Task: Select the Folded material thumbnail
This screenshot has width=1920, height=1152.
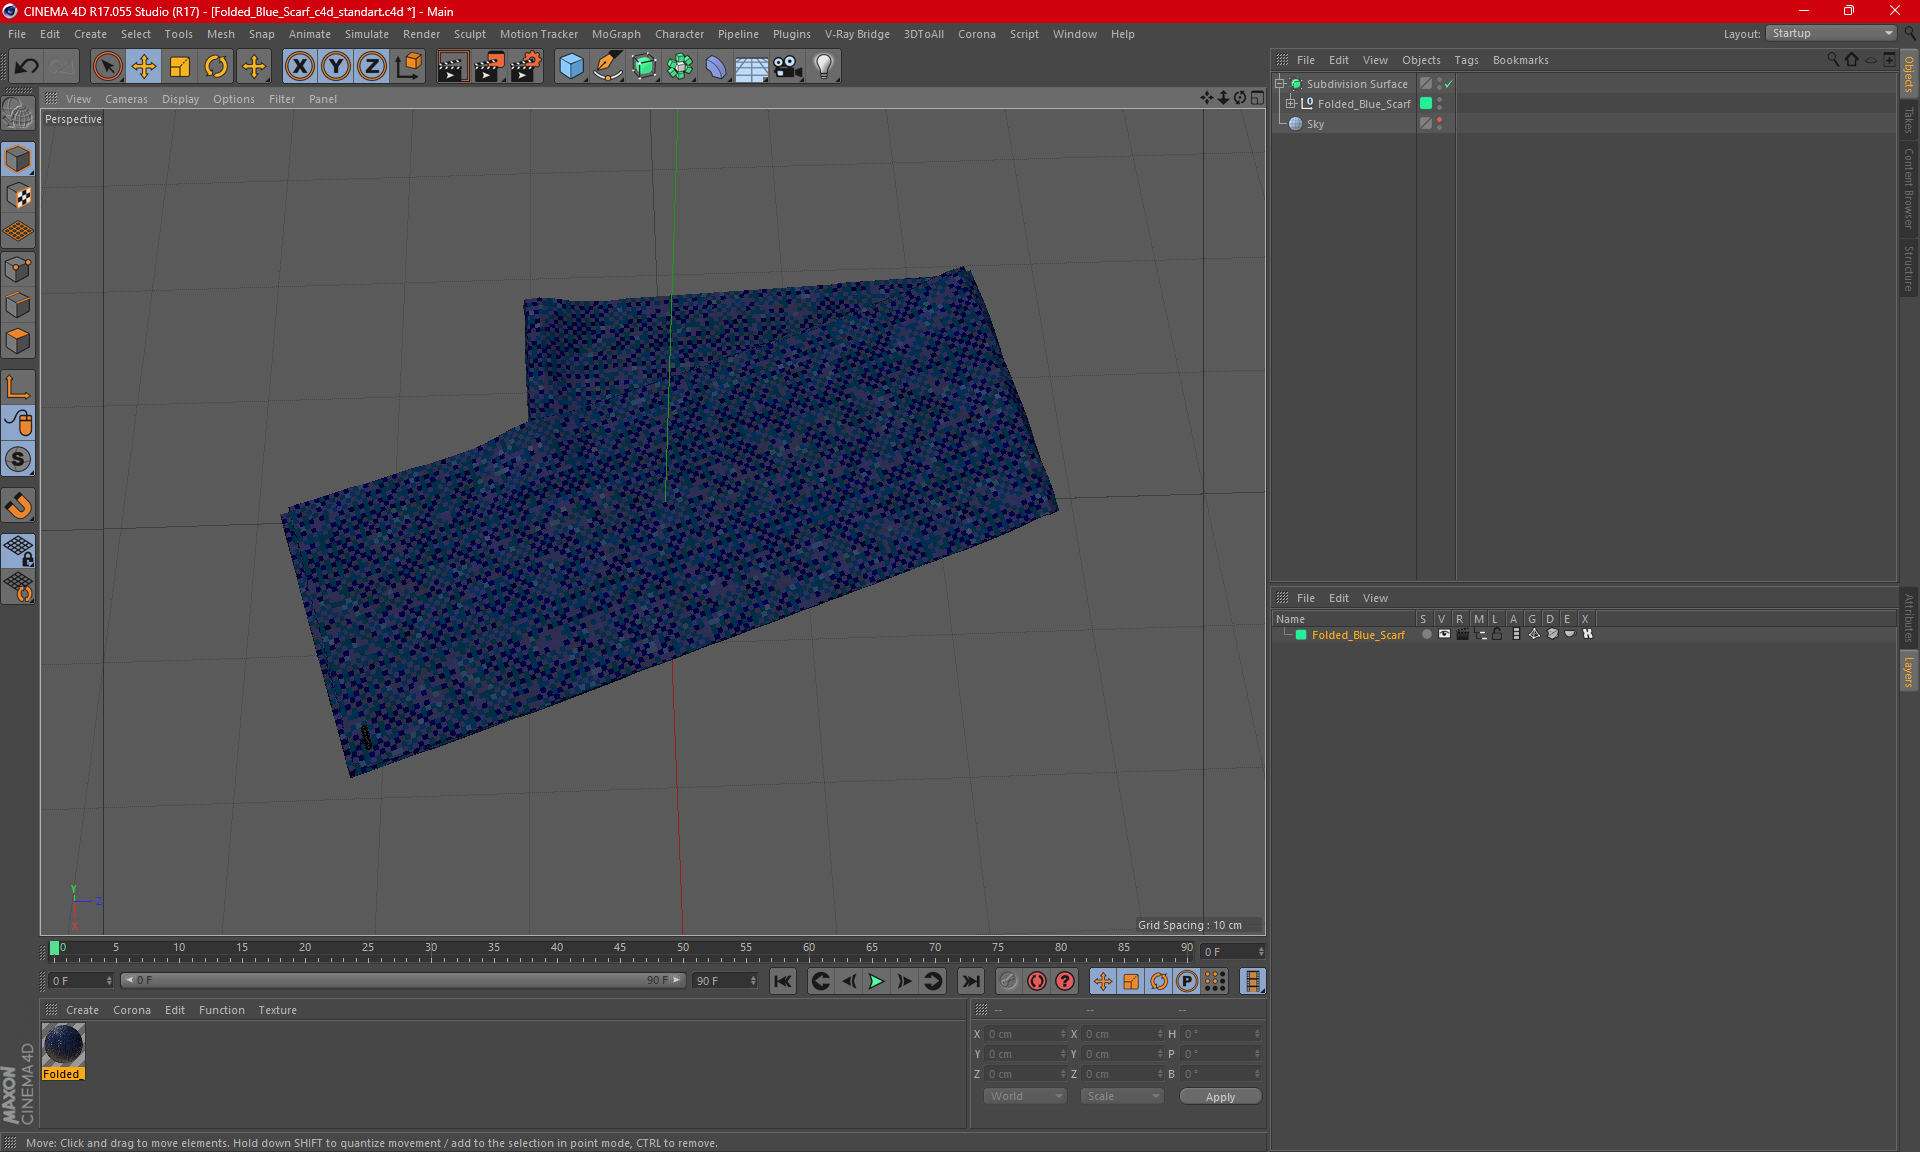Action: pos(63,1045)
